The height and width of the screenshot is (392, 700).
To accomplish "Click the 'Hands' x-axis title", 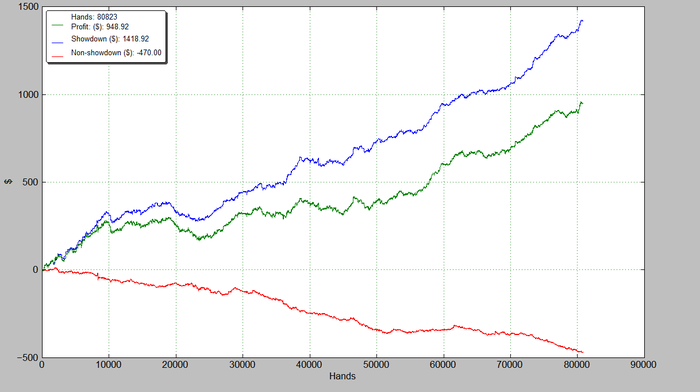I will [x=342, y=376].
